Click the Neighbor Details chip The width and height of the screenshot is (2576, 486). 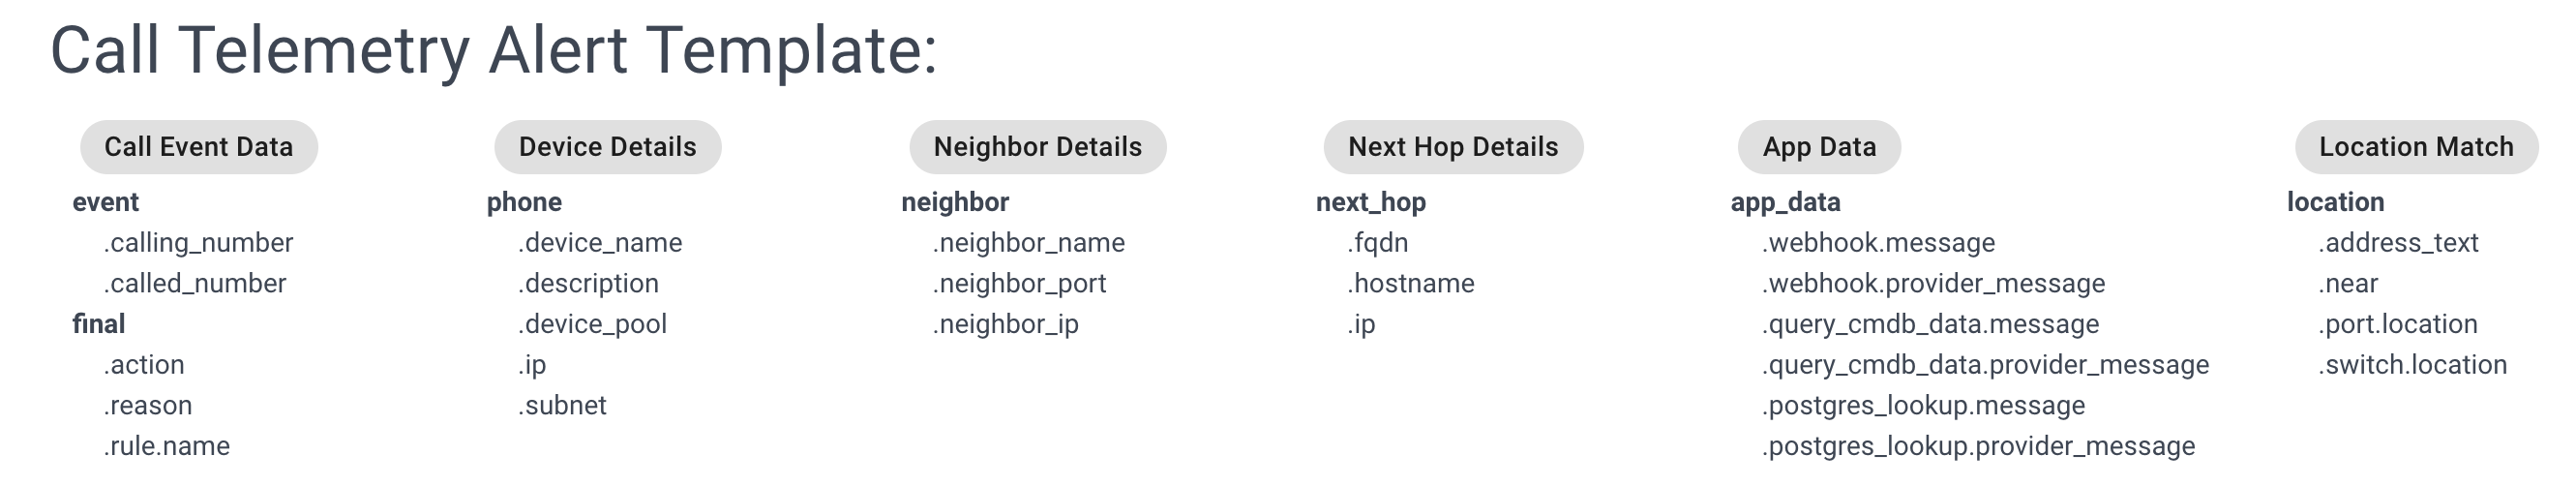(x=1037, y=147)
